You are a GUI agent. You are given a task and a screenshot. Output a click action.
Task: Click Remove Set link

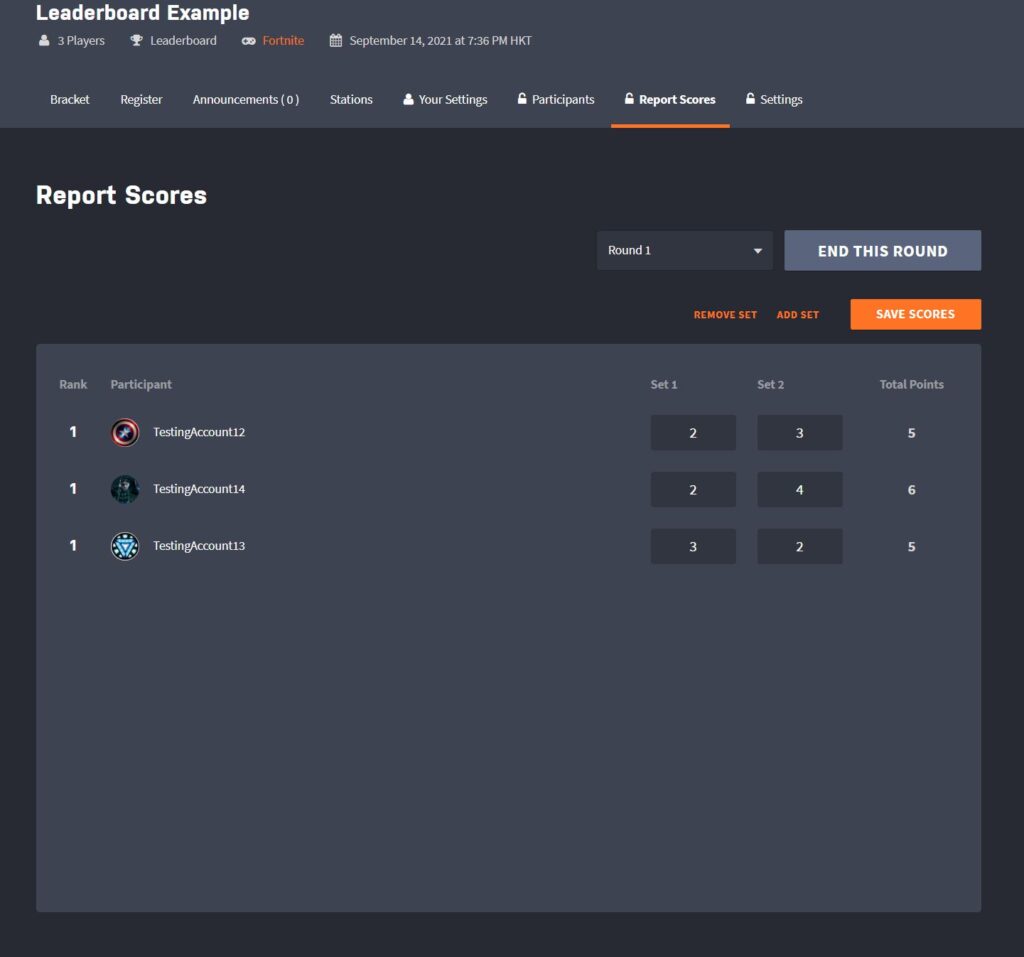tap(725, 315)
